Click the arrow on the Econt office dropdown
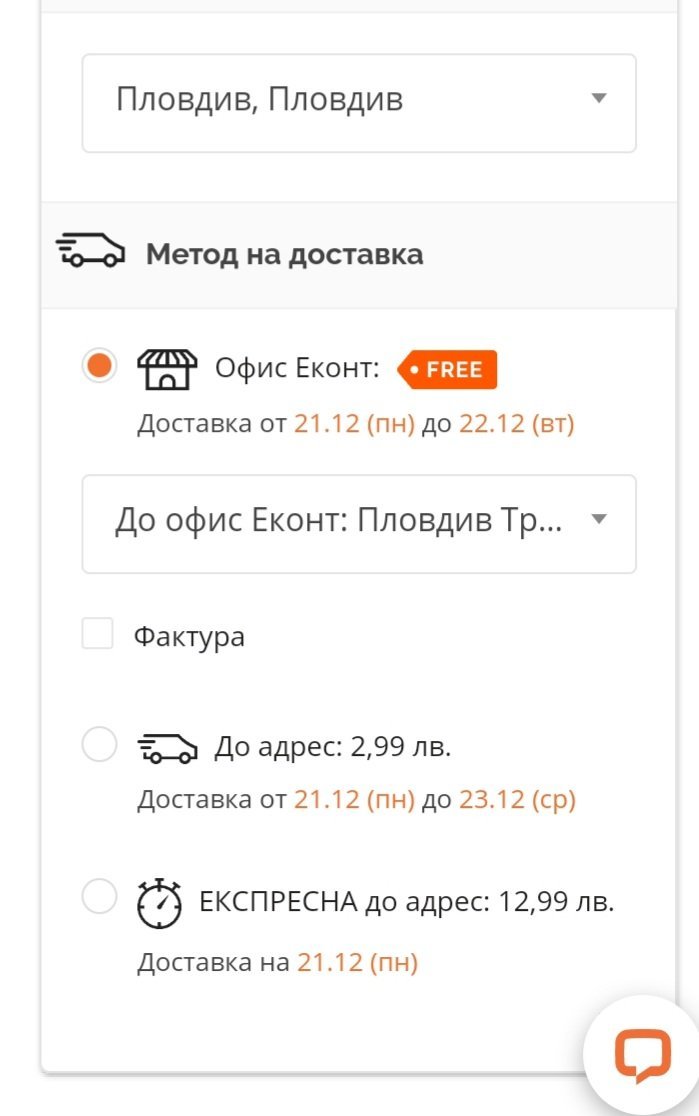 [599, 519]
